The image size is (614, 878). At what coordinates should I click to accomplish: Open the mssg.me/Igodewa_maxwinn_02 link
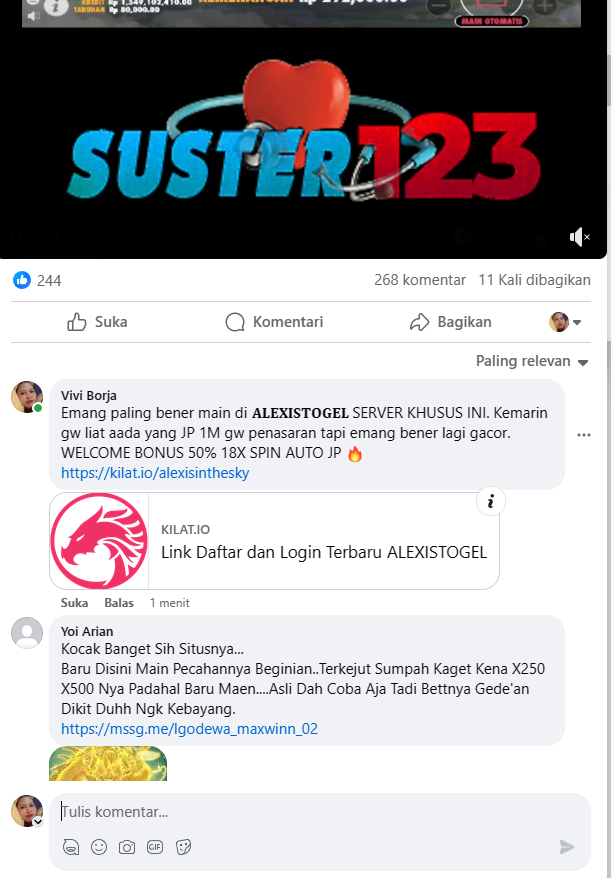pos(189,729)
